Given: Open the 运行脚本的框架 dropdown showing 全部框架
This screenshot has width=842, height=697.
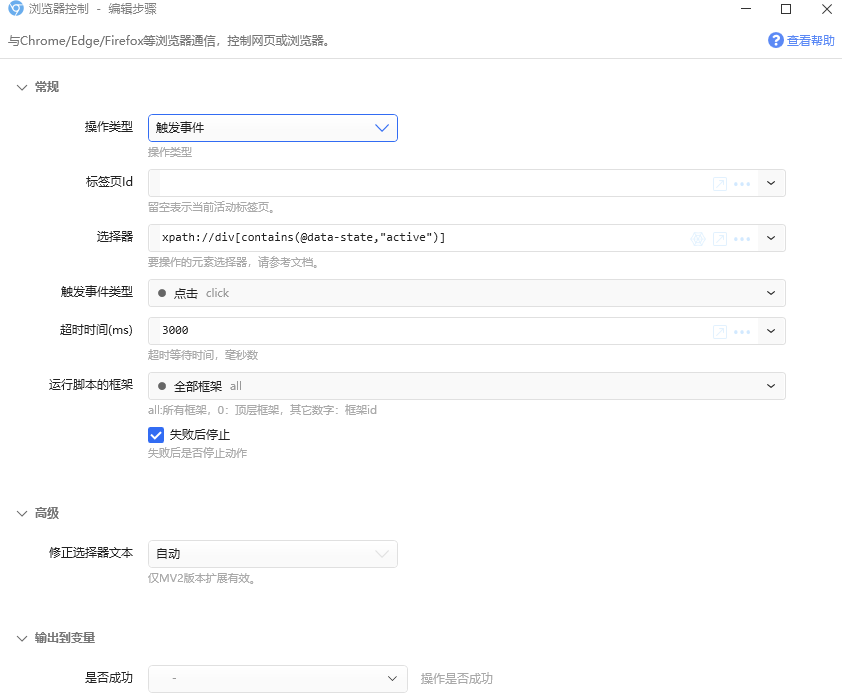Looking at the screenshot, I should click(466, 386).
